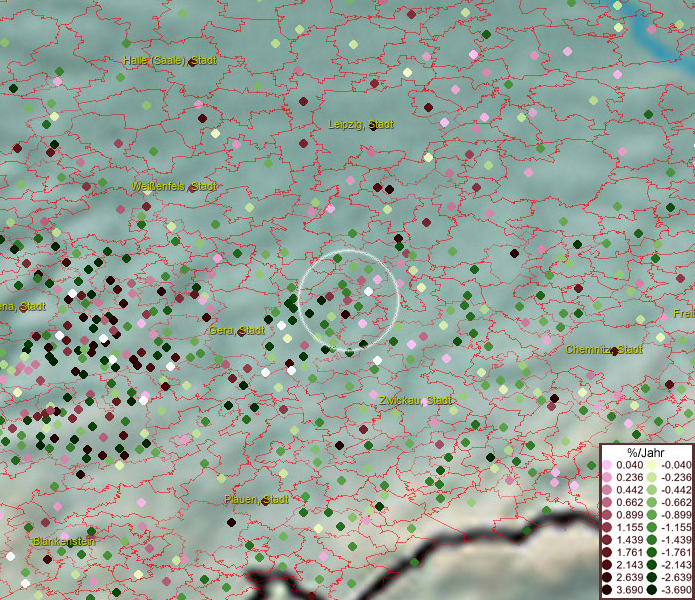The height and width of the screenshot is (600, 695).
Task: Click the -0.899 legend value text
Action: pos(676,515)
